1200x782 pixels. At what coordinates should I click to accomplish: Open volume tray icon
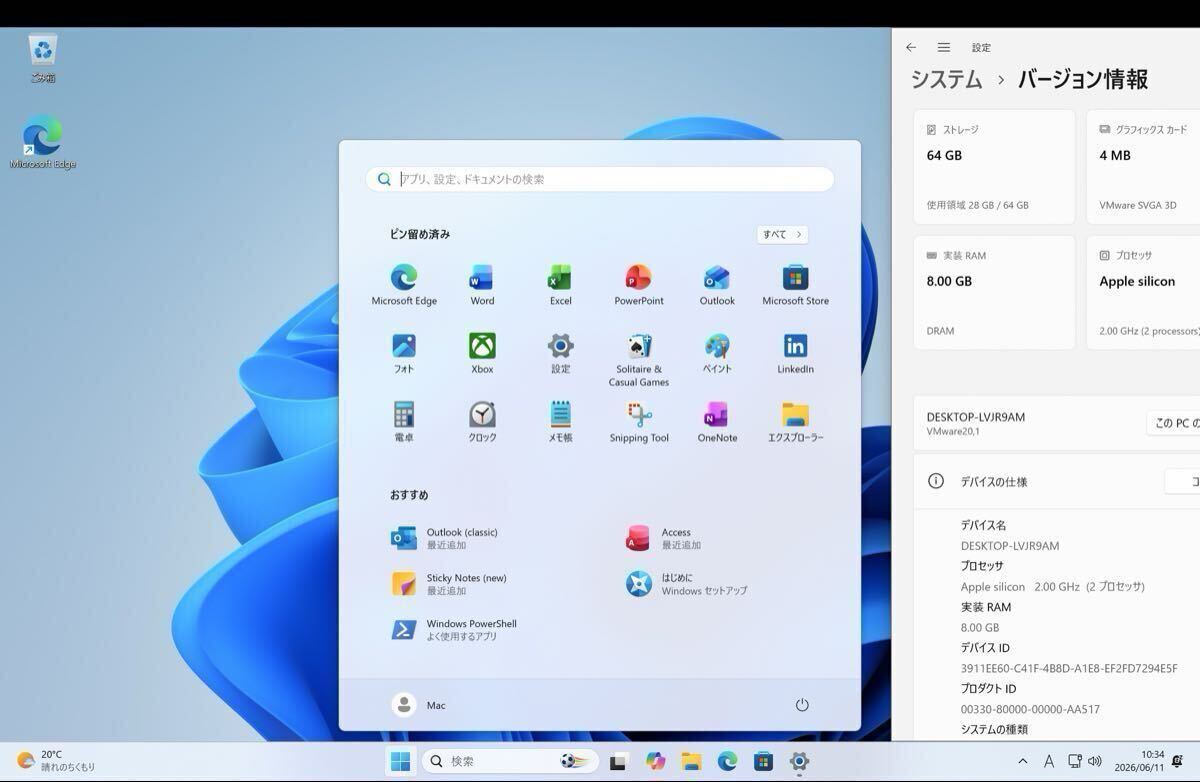click(1095, 762)
